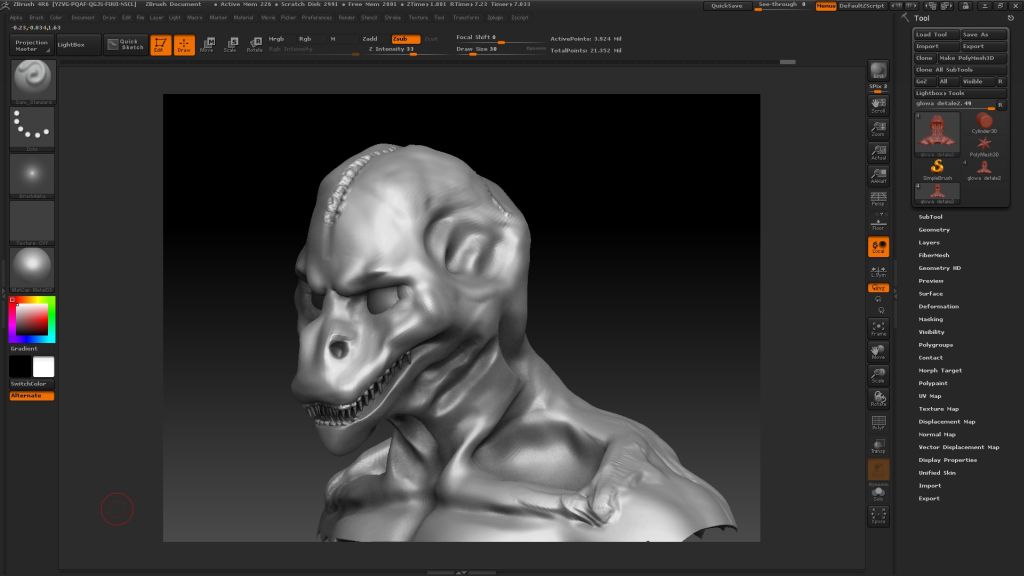
Task: Click the BPR render button
Action: 878,70
